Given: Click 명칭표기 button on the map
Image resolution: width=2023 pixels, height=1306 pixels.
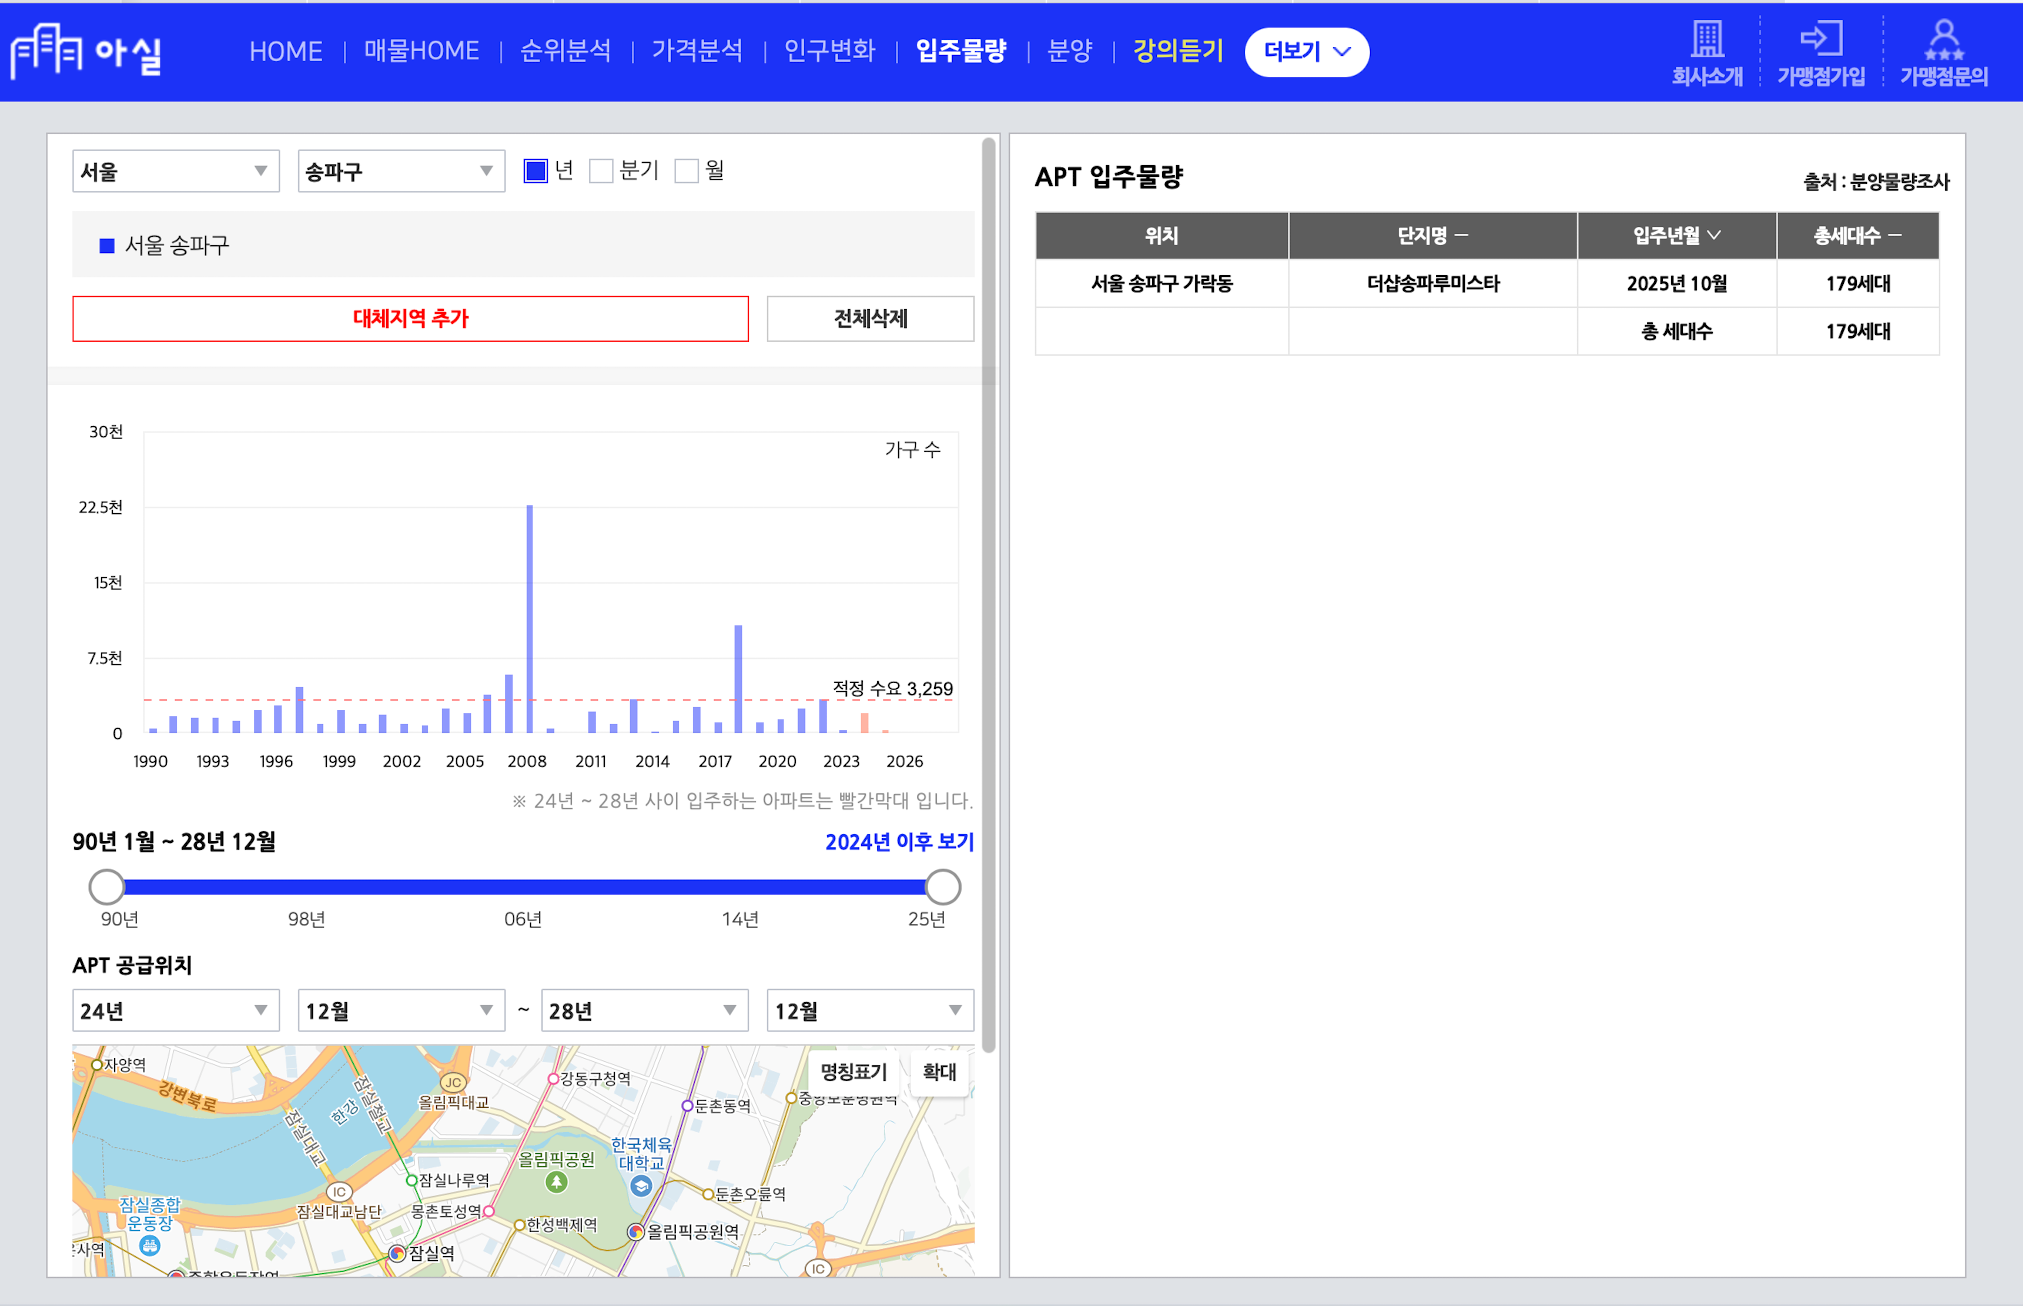Looking at the screenshot, I should (853, 1072).
